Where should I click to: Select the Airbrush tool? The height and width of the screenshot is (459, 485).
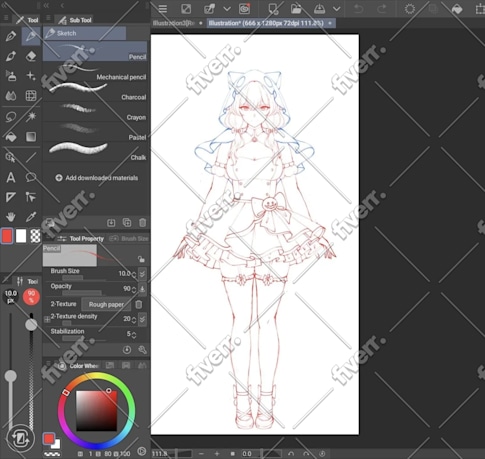pyautogui.click(x=11, y=76)
